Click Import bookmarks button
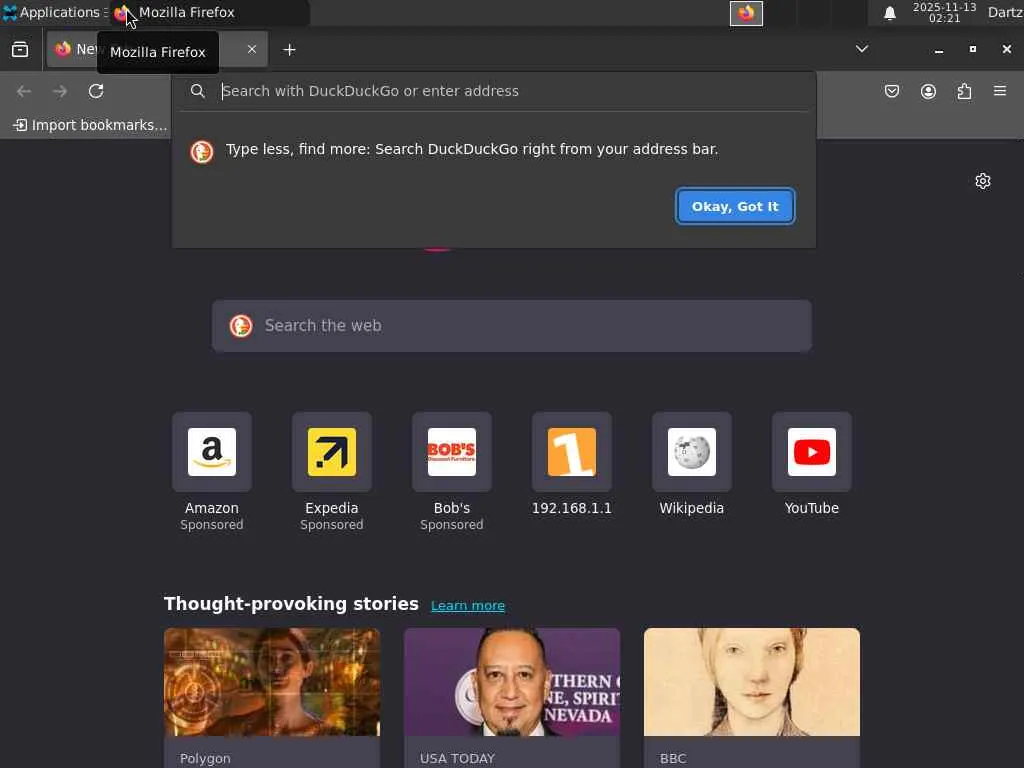 90,125
